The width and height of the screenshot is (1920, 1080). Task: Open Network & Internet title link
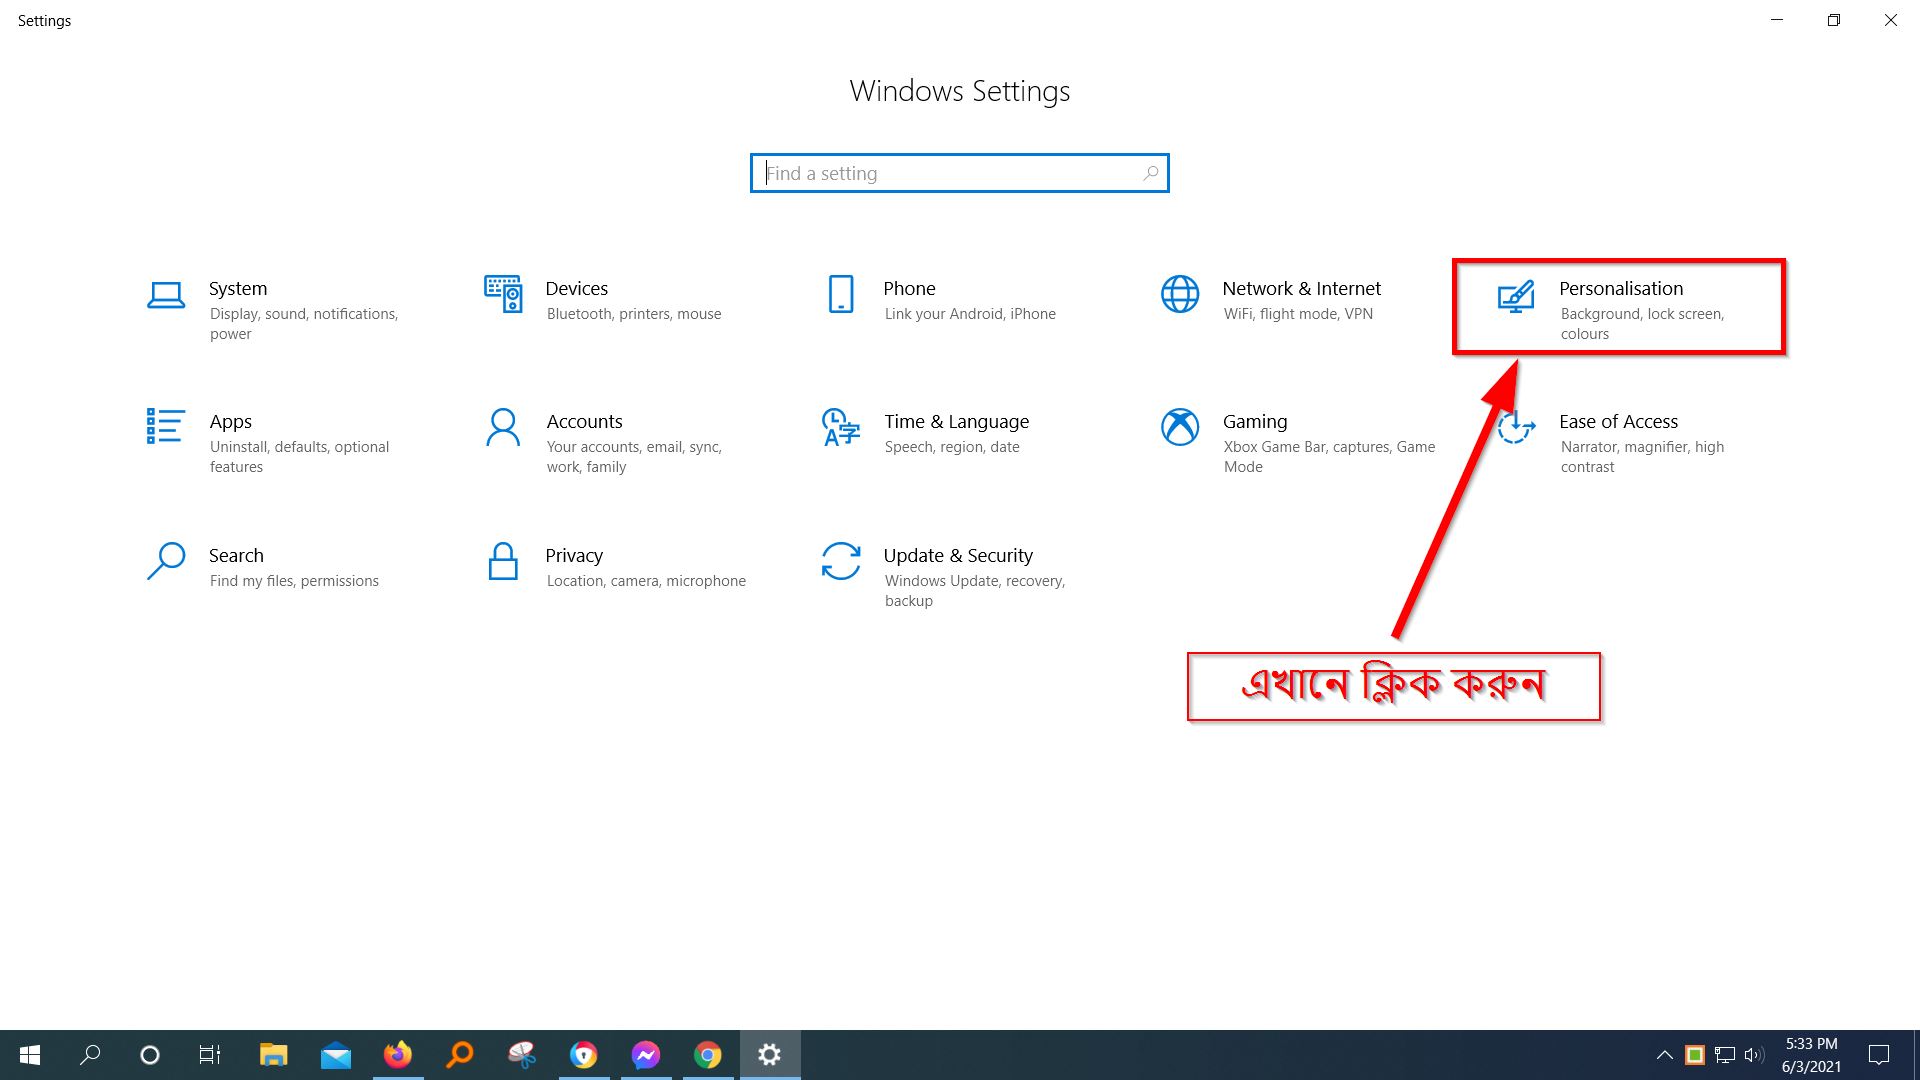click(x=1301, y=288)
